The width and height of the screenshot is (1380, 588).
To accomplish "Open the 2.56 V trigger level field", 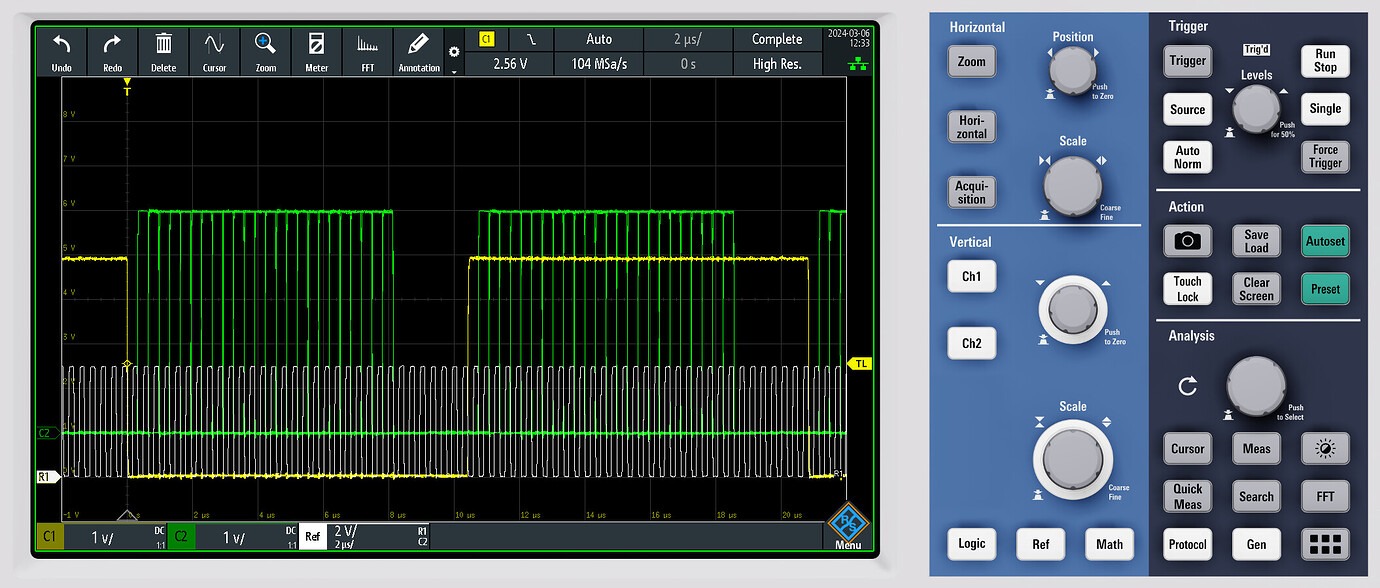I will click(510, 64).
